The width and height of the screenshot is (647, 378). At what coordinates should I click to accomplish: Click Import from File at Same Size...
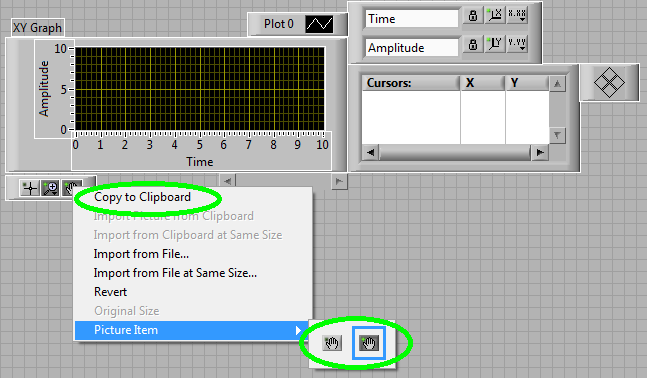click(175, 273)
